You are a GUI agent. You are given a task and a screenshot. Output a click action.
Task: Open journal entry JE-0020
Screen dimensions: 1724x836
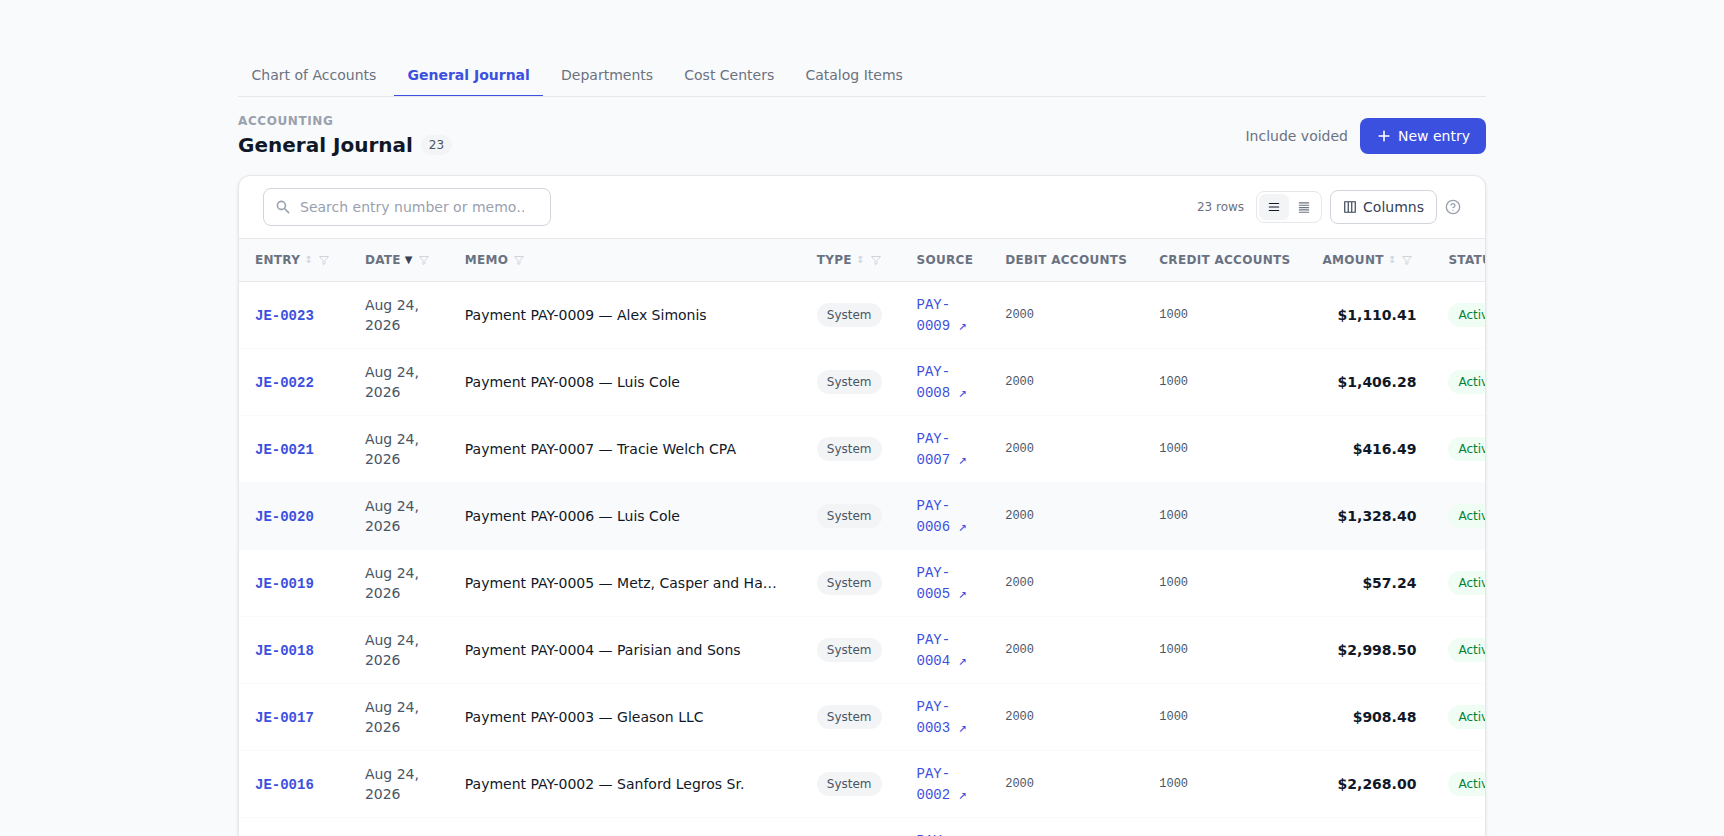(284, 516)
